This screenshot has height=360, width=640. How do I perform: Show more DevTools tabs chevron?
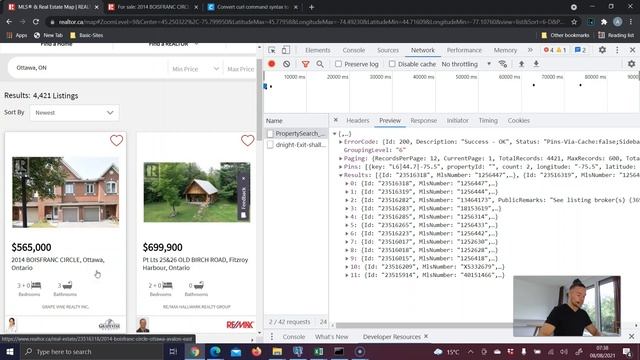coord(530,50)
